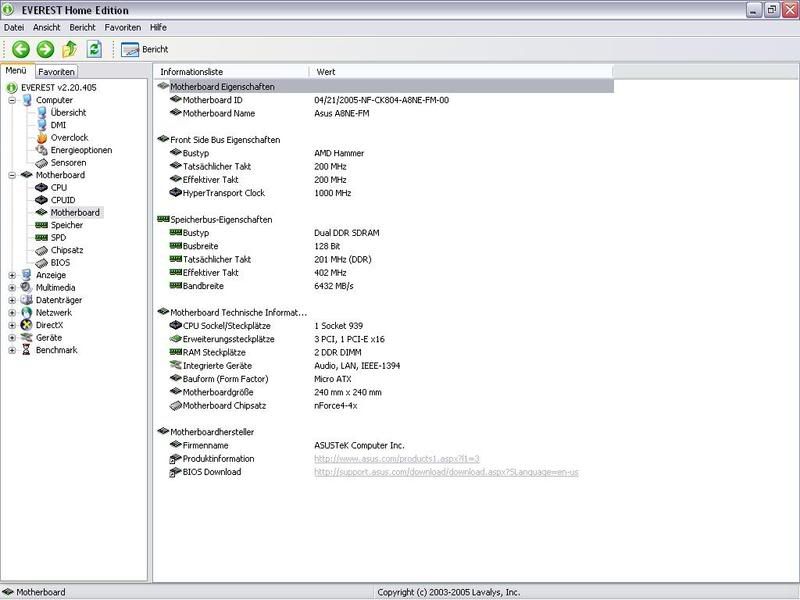This screenshot has width=800, height=600.
Task: Expand the DirectX tree node
Action: coord(12,325)
